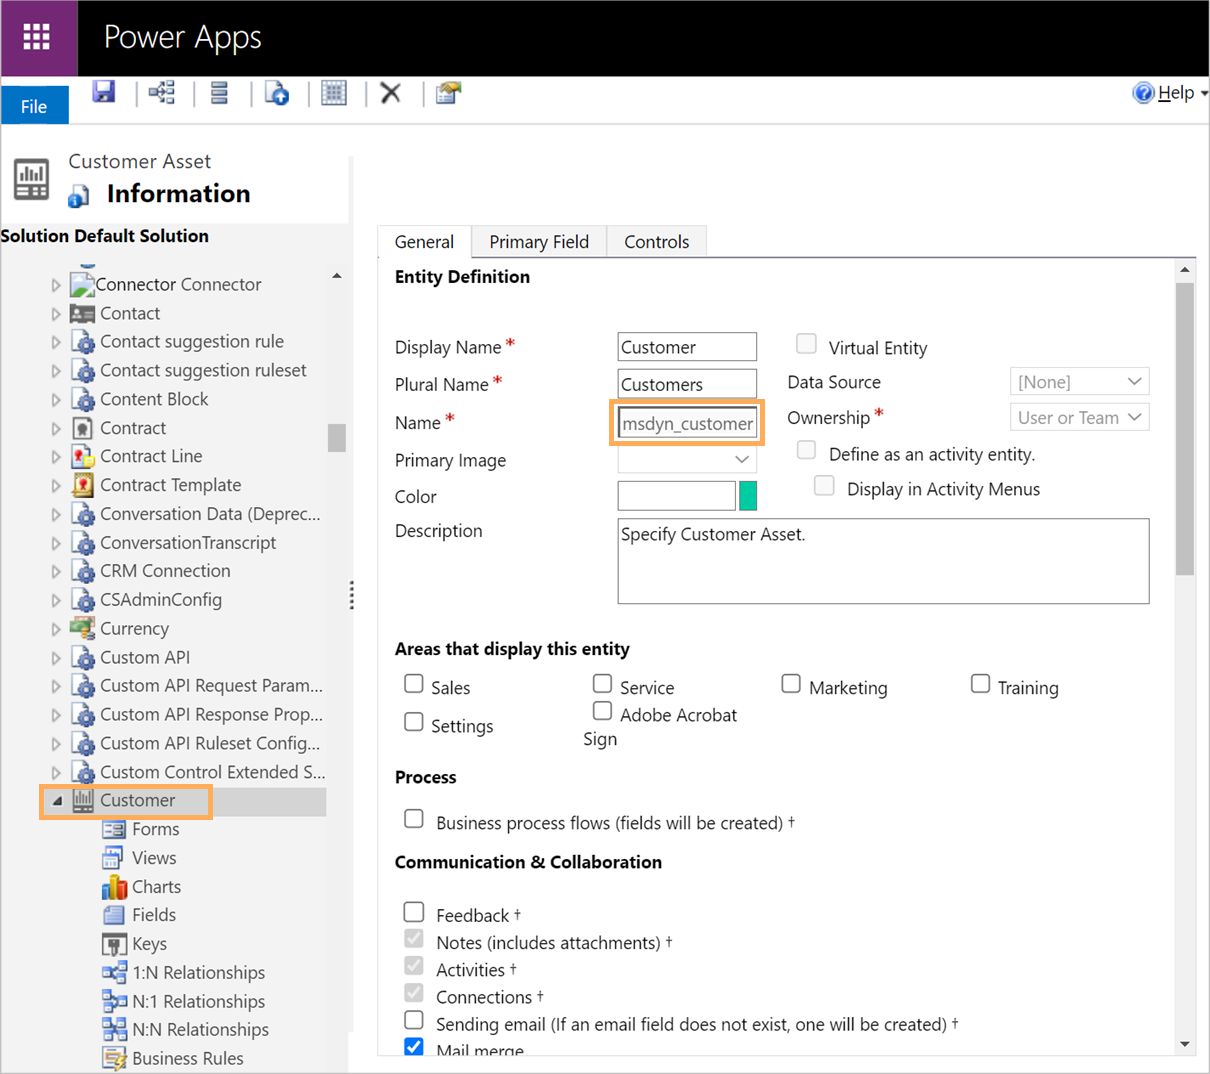
Task: Expand the Currency tree node arrow
Action: coord(56,629)
